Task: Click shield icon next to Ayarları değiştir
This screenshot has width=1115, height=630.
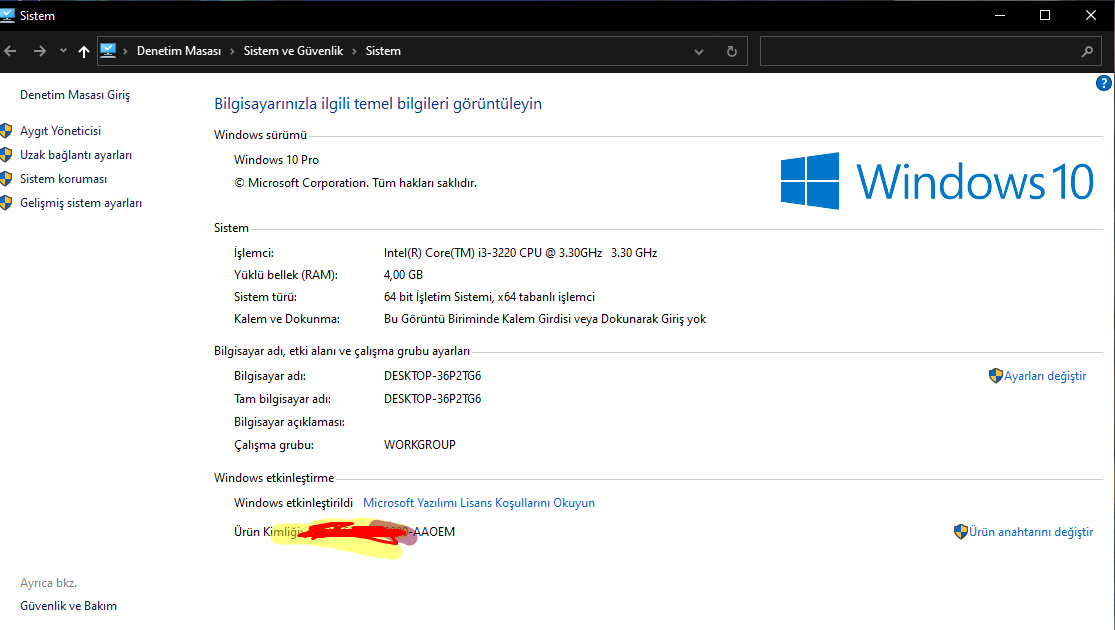Action: (996, 375)
